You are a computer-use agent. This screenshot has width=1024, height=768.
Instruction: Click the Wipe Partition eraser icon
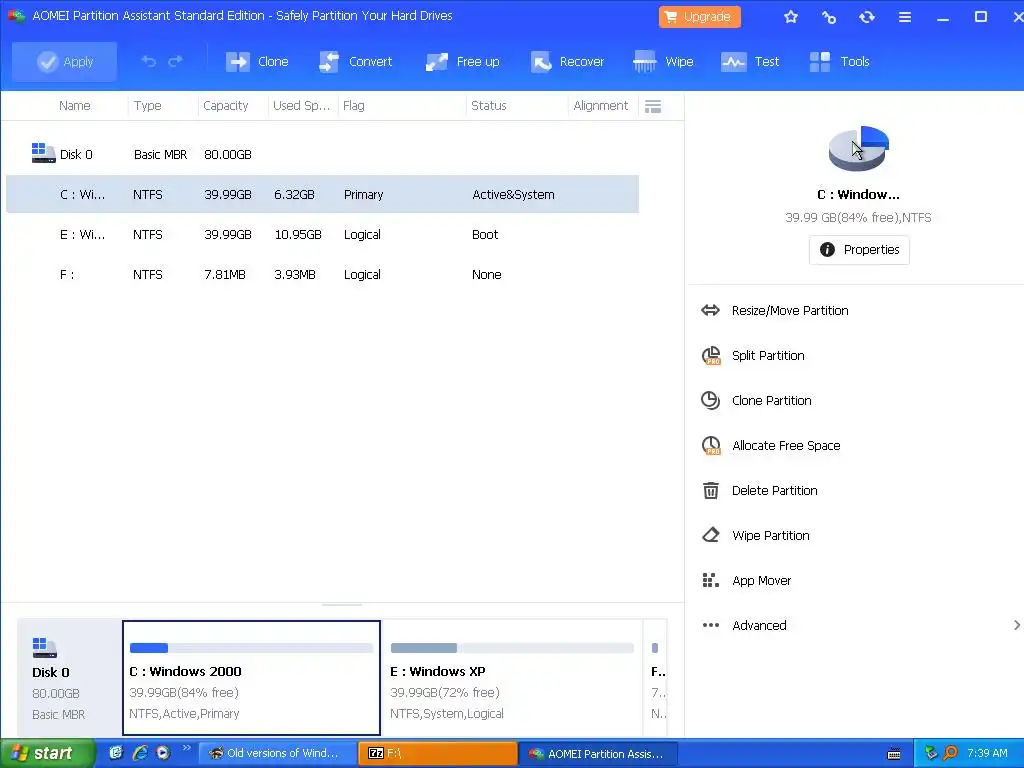point(711,535)
